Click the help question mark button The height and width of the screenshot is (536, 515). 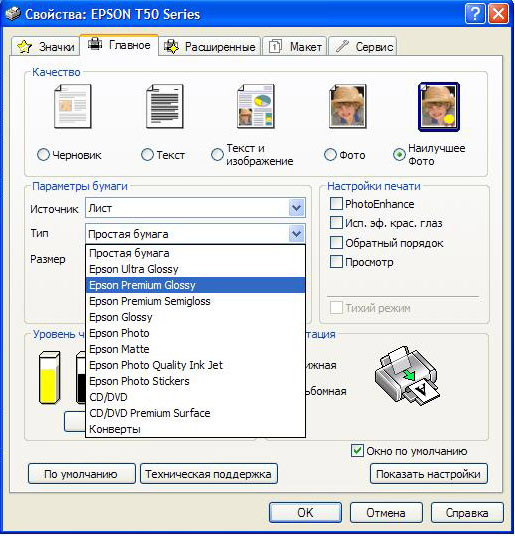click(x=475, y=14)
